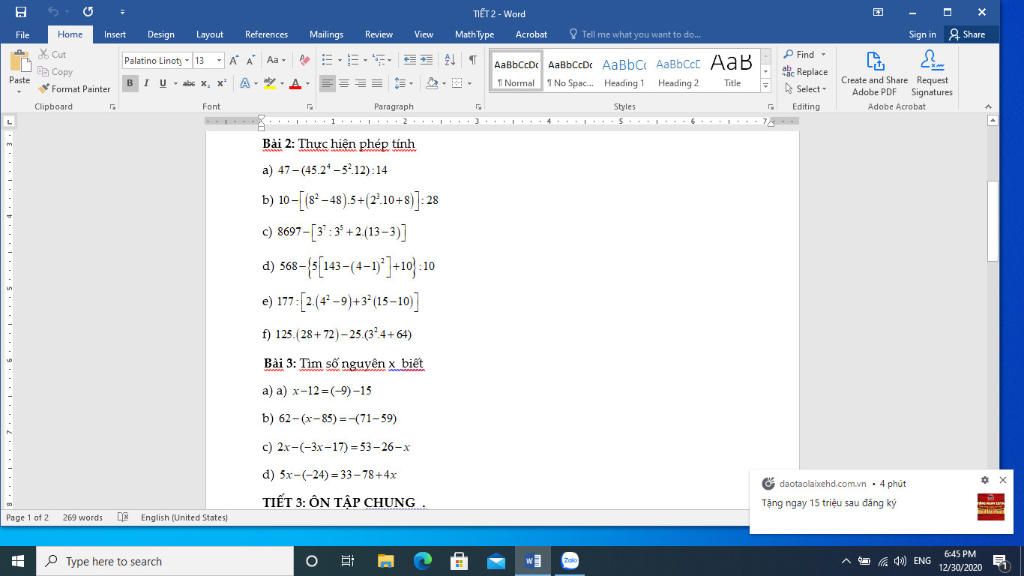The width and height of the screenshot is (1024, 576).
Task: Align the paragraph to the right
Action: click(x=360, y=83)
